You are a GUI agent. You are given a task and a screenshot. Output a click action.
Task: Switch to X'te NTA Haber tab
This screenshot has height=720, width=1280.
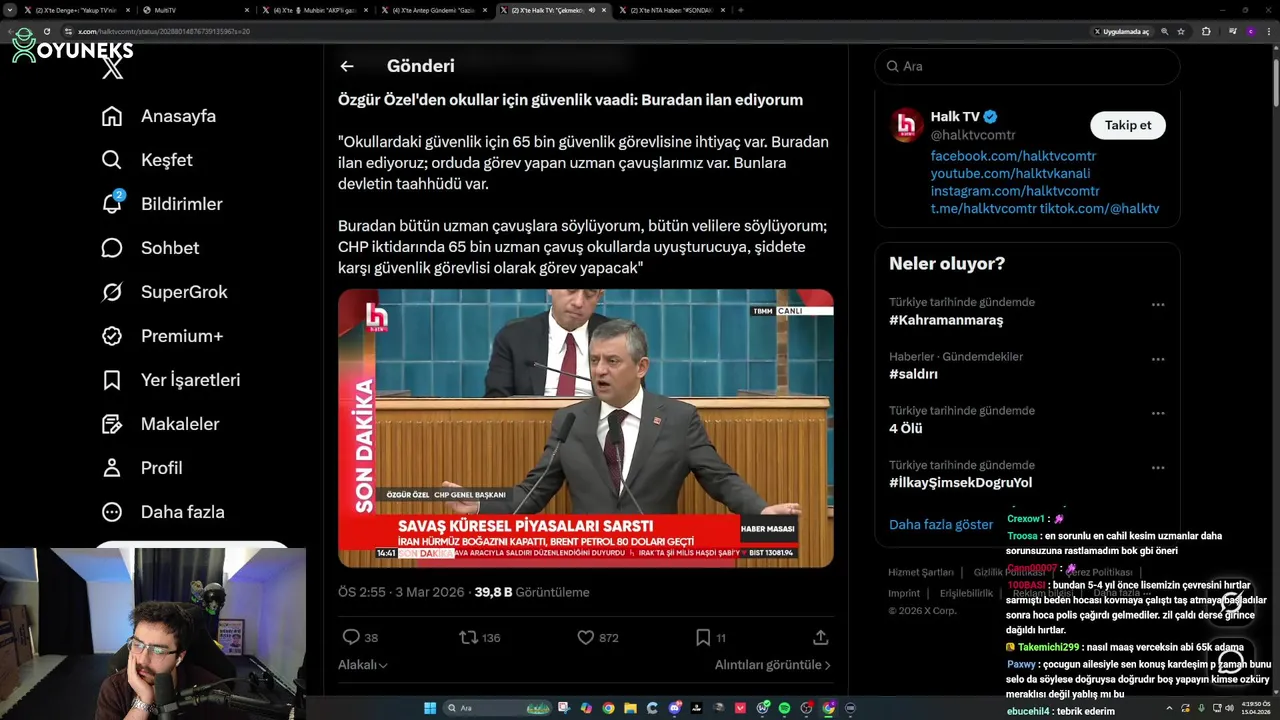pos(672,10)
